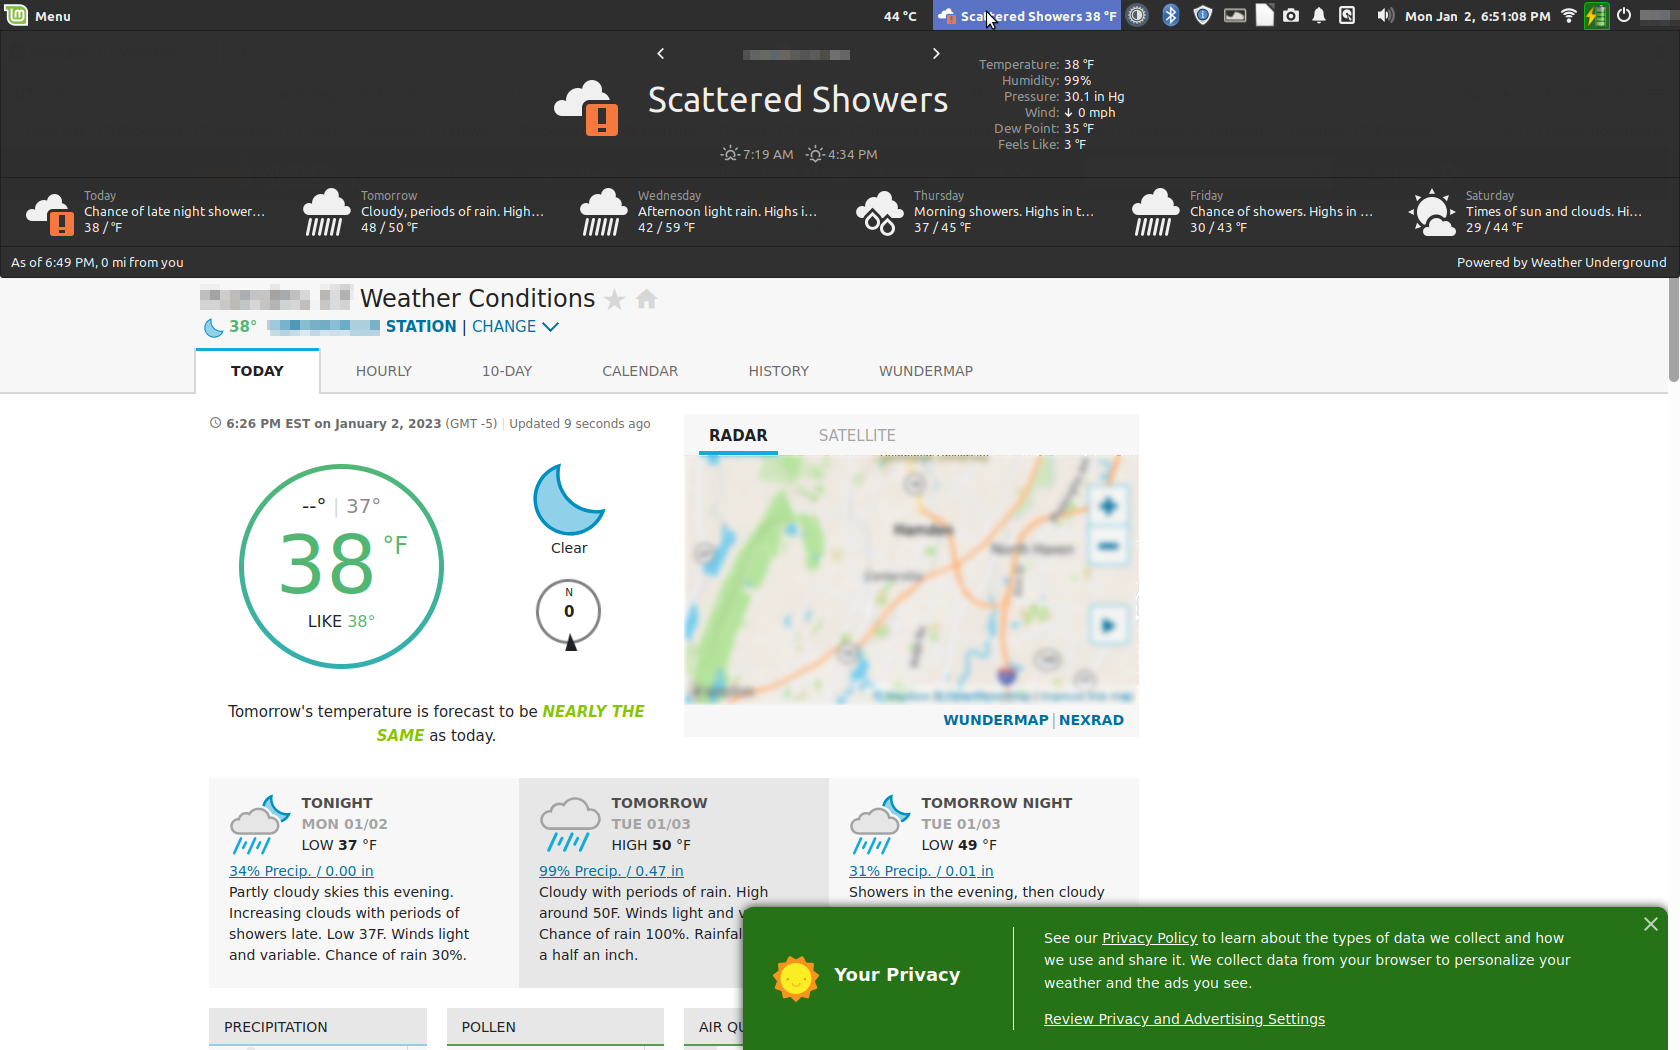Play the radar animation
This screenshot has height=1050, width=1680.
[1108, 625]
